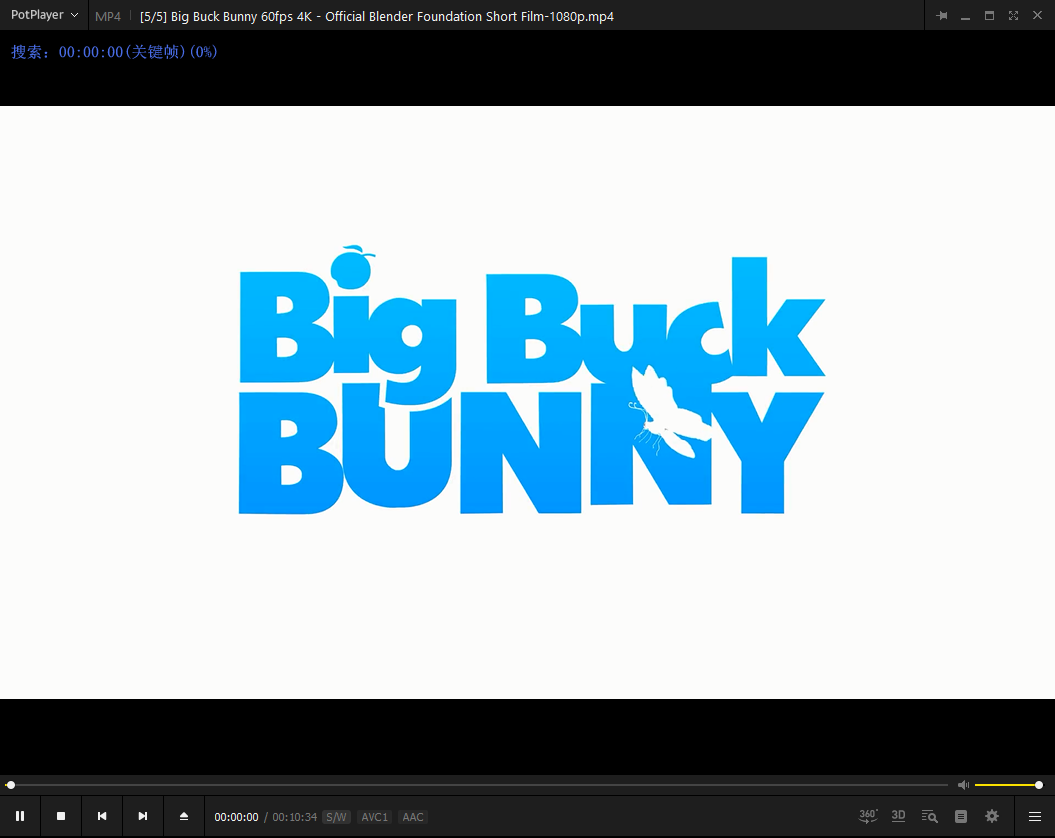
Task: Click the AVC1 video codec label
Action: [x=375, y=817]
